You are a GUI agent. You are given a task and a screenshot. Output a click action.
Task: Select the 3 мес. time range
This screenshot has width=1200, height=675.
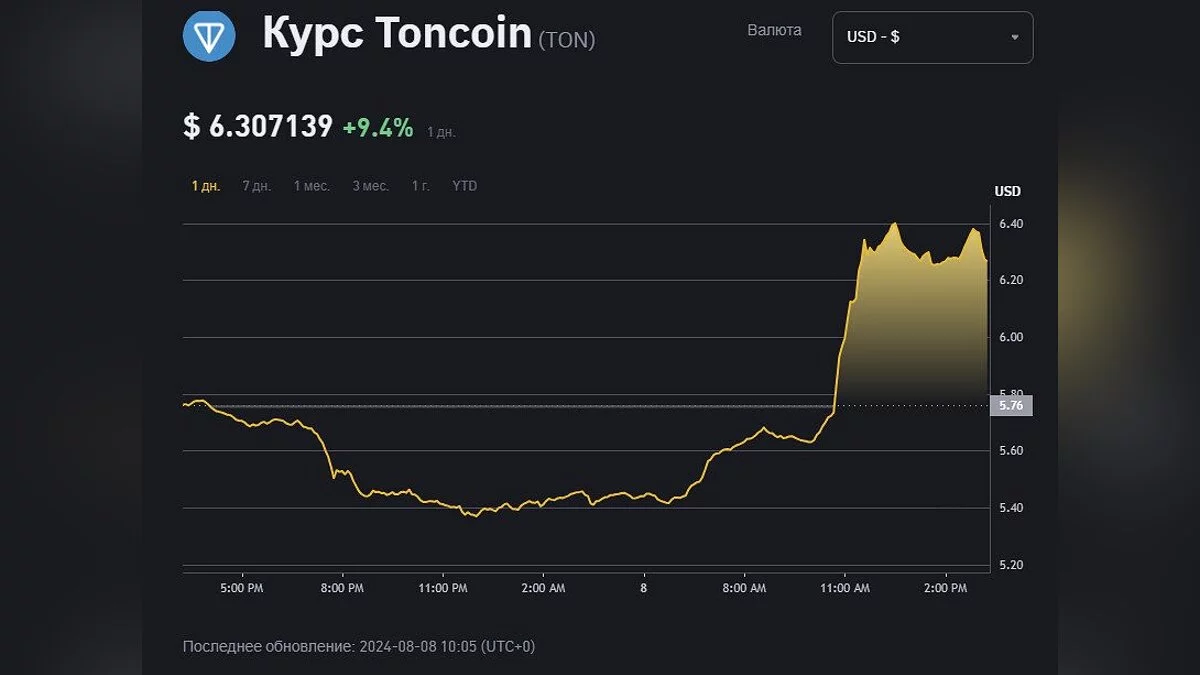[x=370, y=186]
